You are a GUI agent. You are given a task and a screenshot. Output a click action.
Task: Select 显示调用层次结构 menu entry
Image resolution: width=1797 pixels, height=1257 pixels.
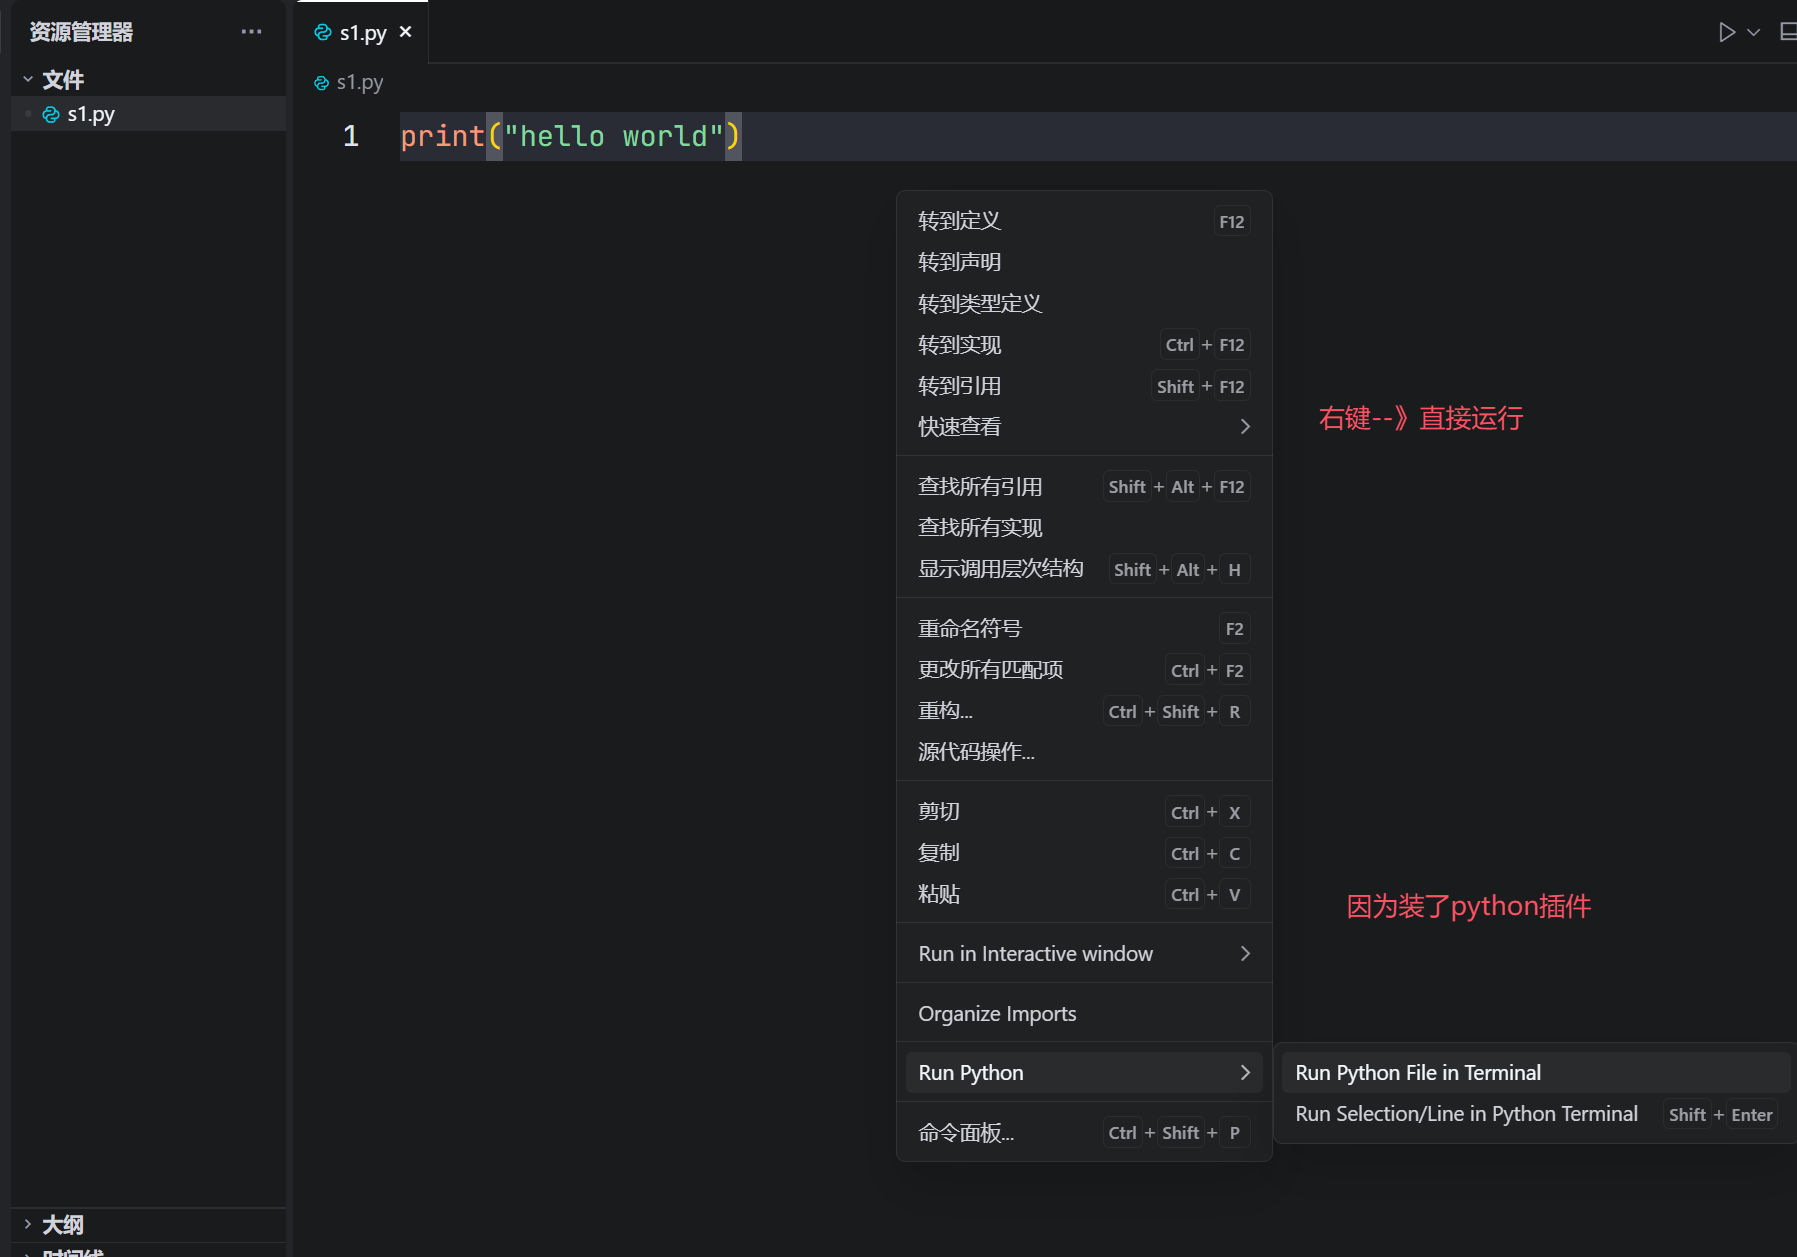(1084, 569)
